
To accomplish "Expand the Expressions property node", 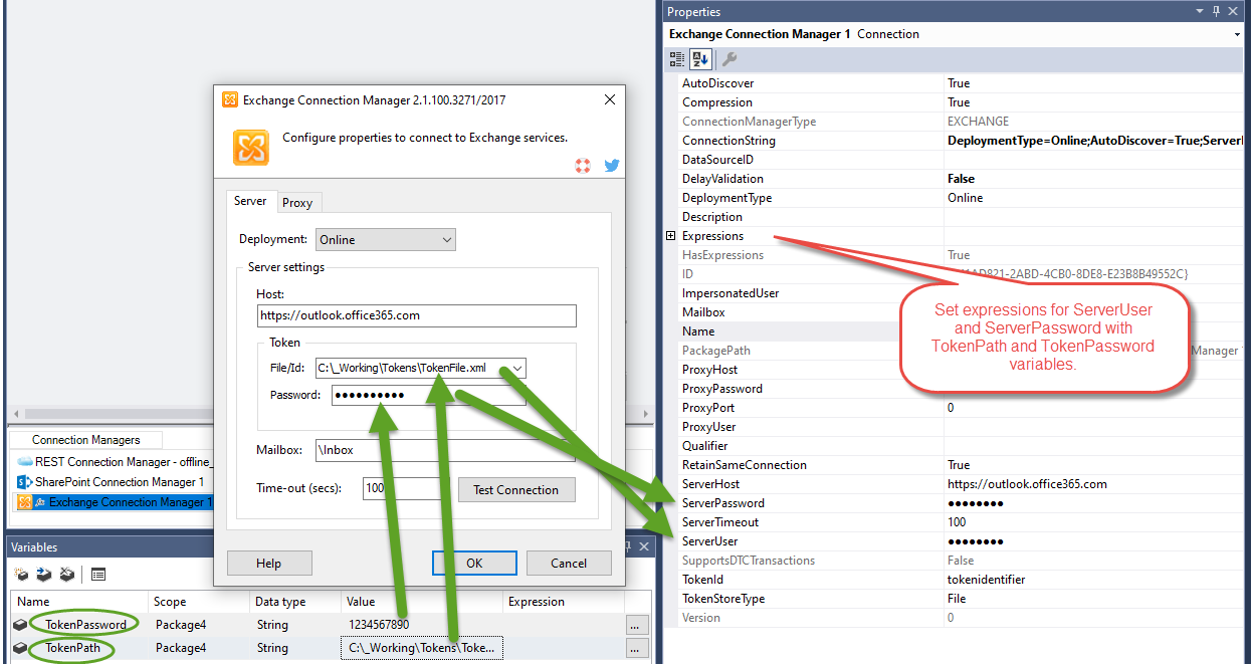I will click(671, 236).
